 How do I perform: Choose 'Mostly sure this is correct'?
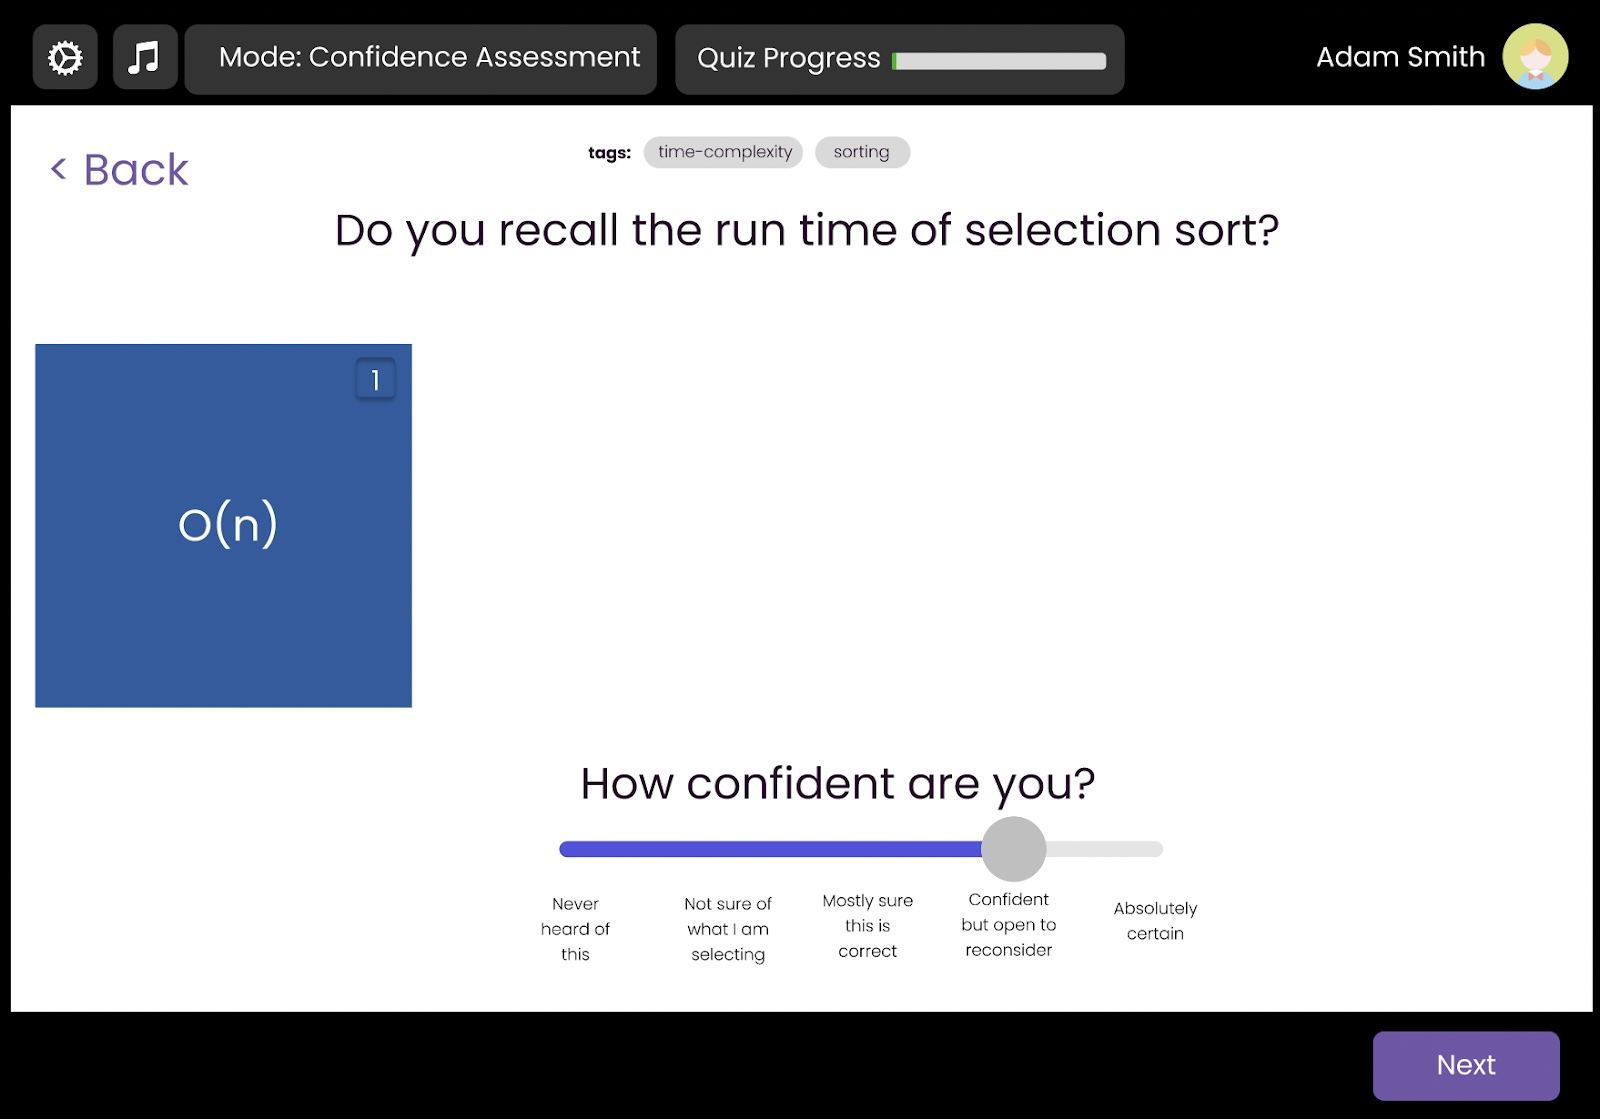[867, 926]
